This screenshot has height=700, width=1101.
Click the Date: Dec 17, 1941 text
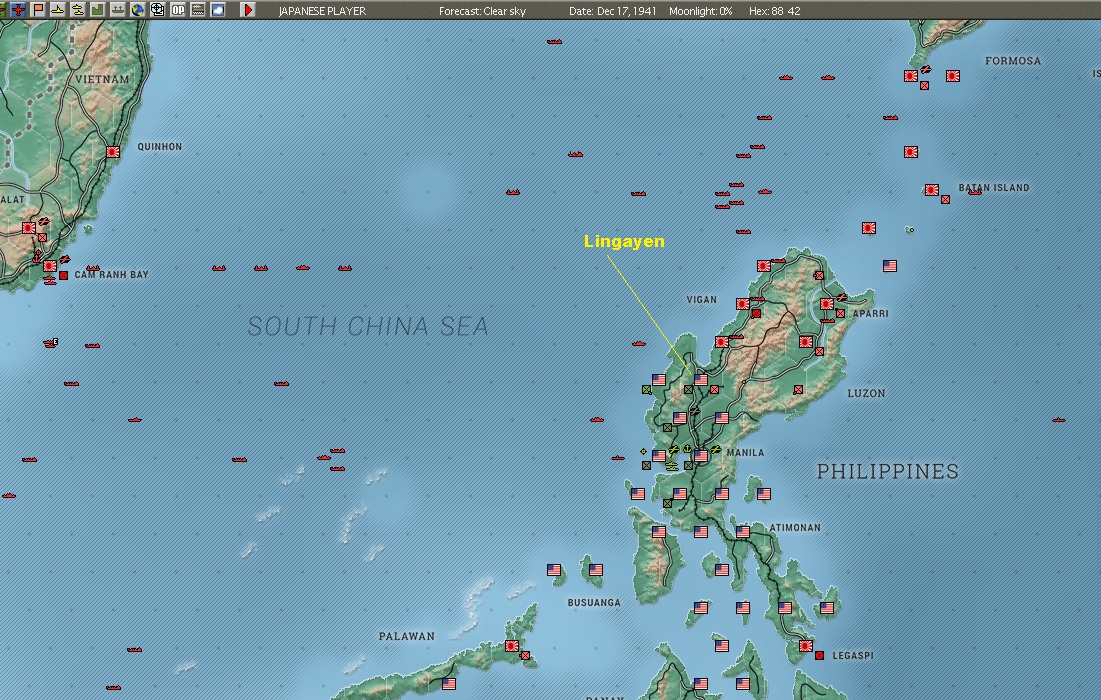point(613,11)
